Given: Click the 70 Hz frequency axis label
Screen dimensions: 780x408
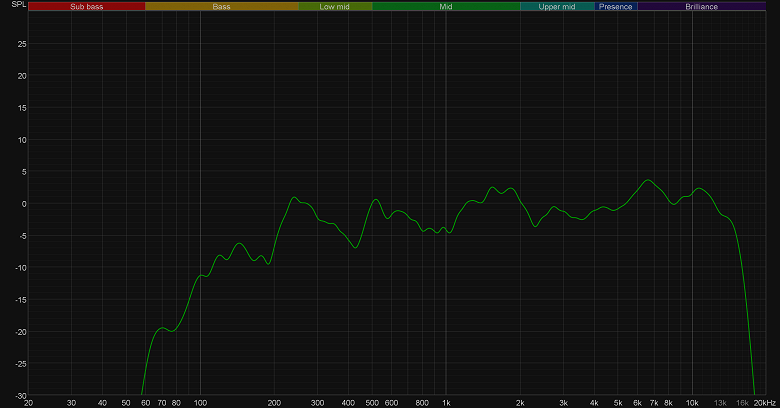Looking at the screenshot, I should pos(162,403).
